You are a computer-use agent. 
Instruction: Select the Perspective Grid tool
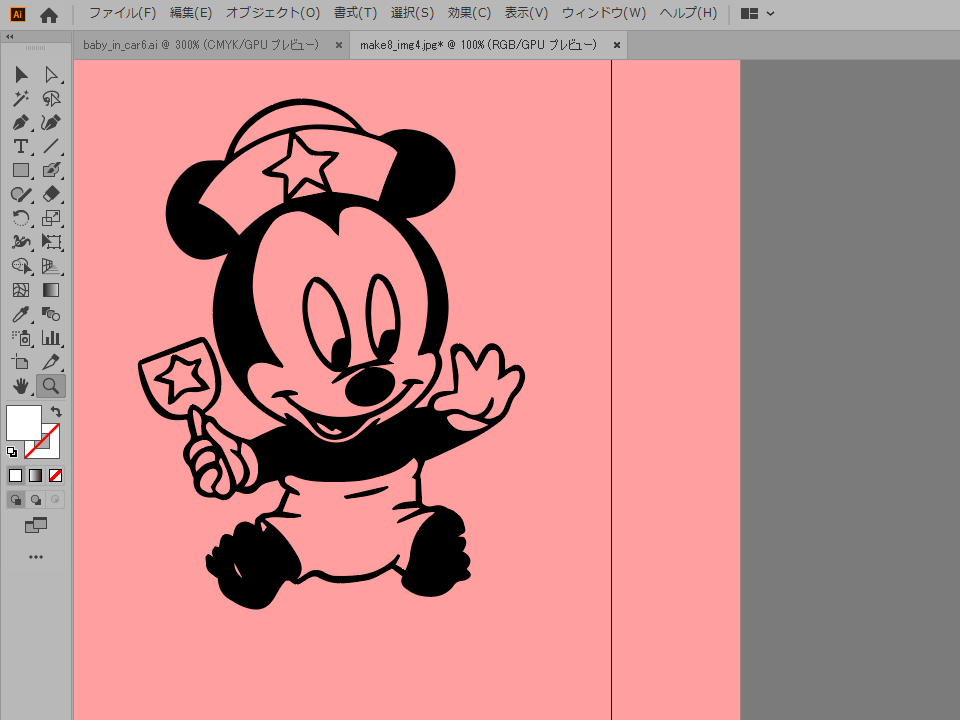point(51,266)
